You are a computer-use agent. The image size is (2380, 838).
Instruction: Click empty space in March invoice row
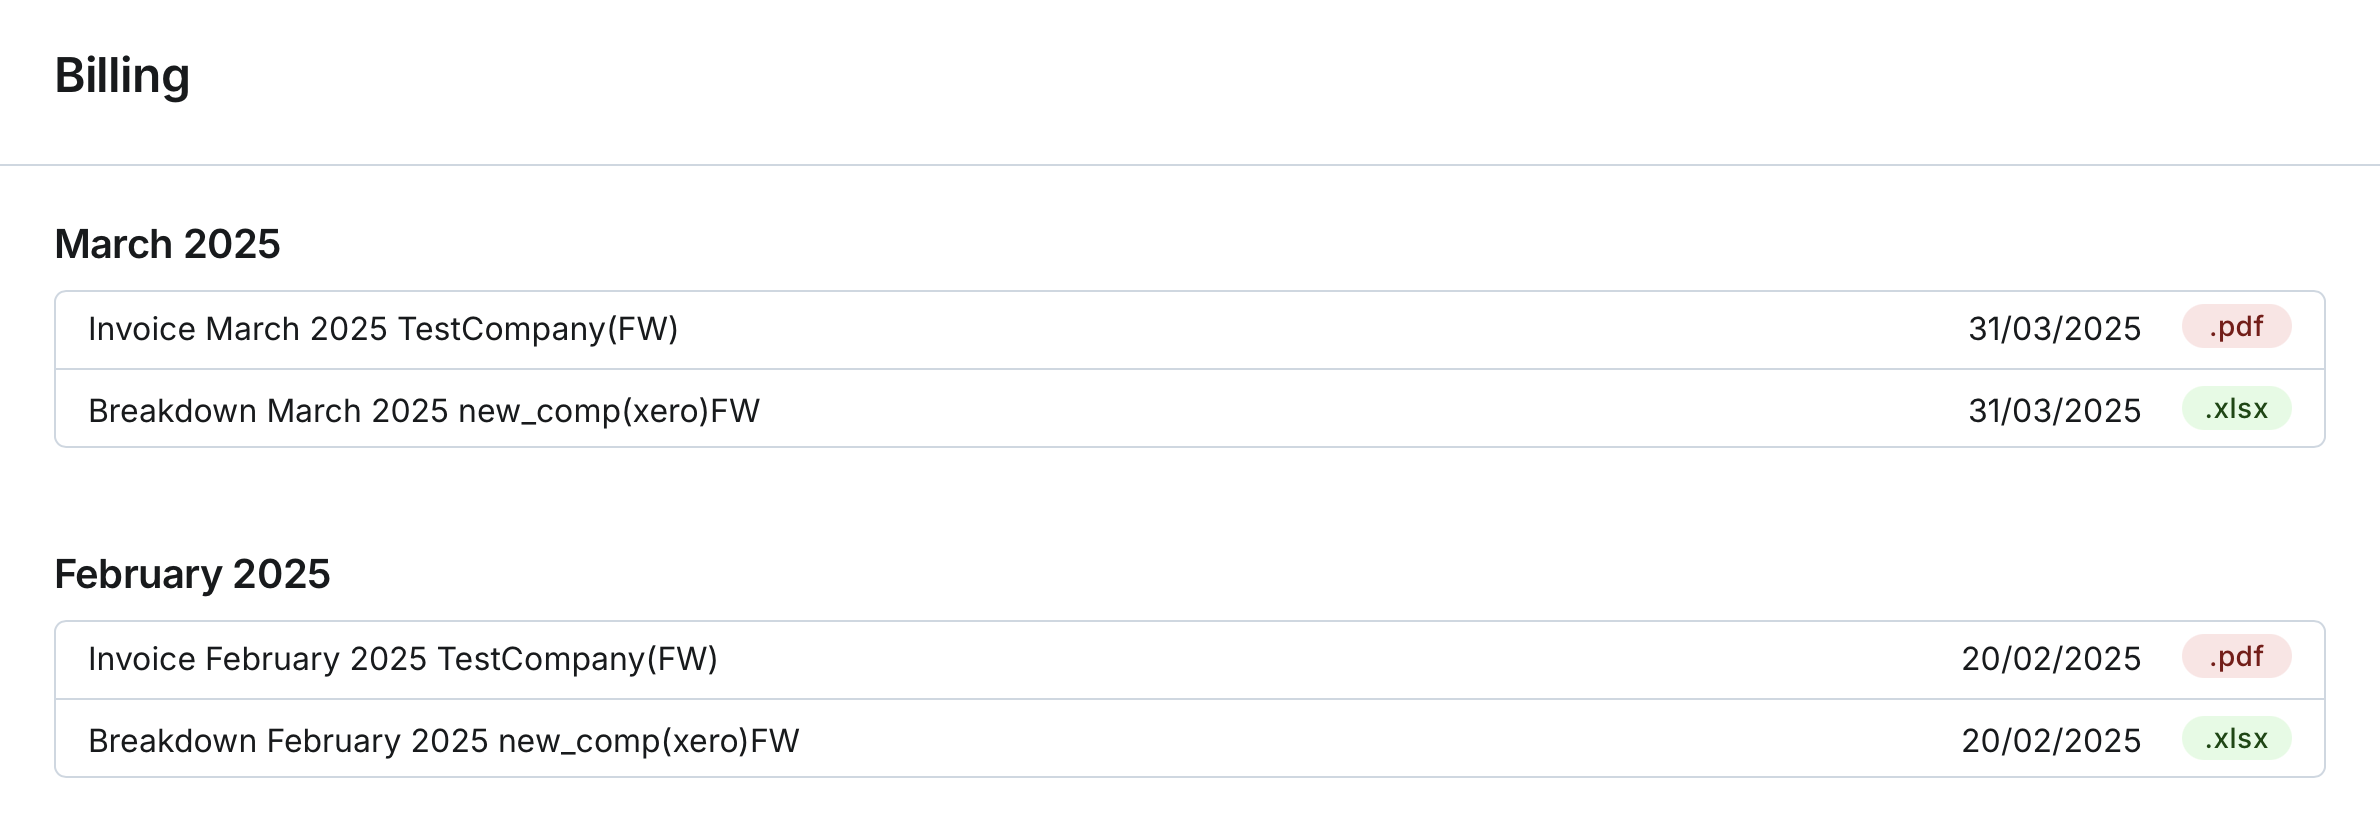pyautogui.click(x=1300, y=330)
